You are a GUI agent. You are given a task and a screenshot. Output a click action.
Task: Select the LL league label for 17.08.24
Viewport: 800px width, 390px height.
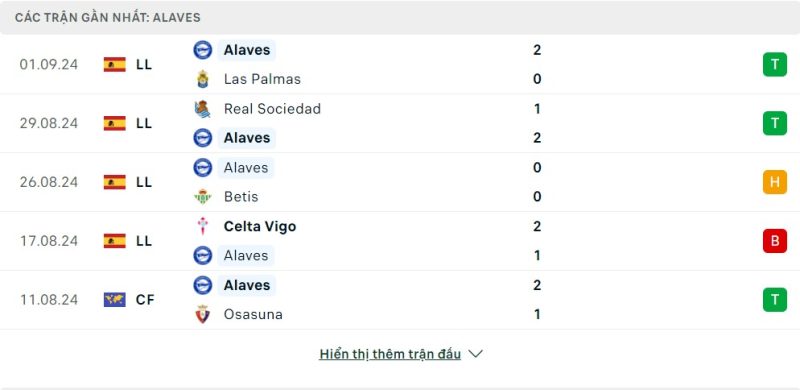pos(144,240)
